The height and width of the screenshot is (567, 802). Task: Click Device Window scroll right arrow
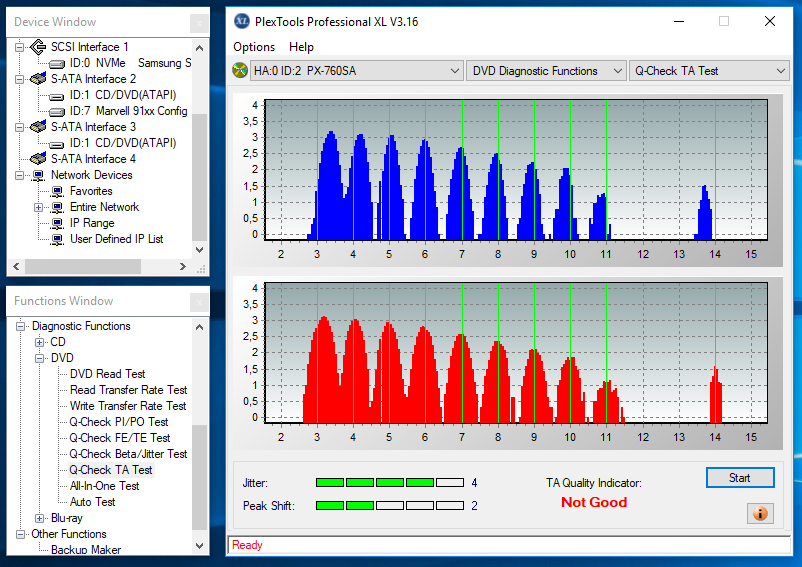(x=183, y=266)
